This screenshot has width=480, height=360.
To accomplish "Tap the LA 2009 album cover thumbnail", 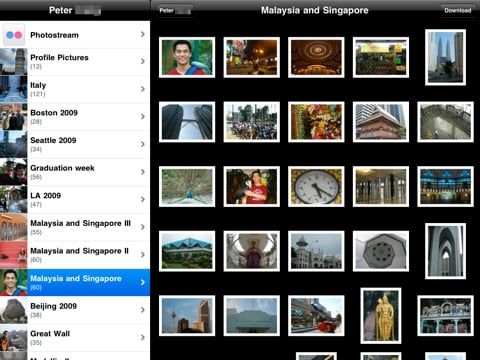I will [13, 200].
